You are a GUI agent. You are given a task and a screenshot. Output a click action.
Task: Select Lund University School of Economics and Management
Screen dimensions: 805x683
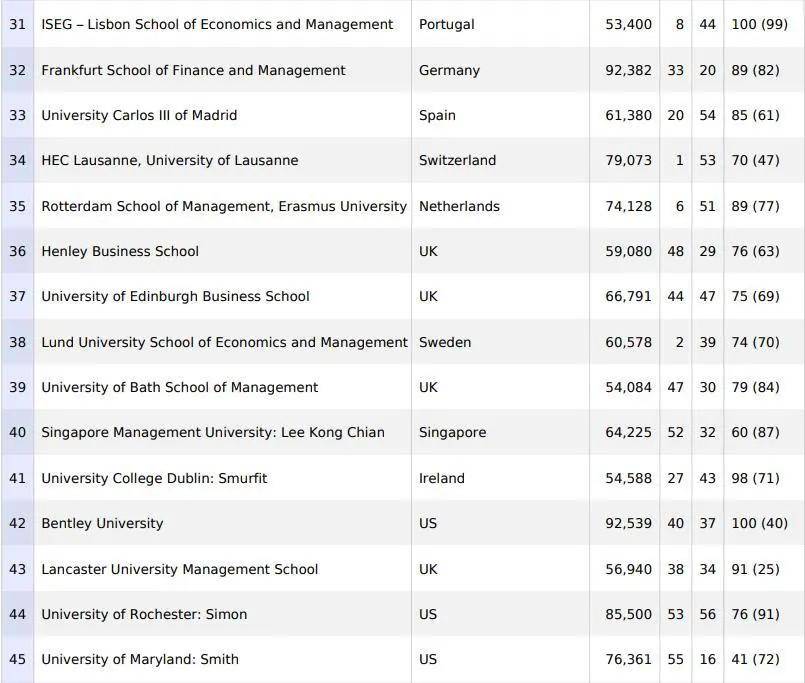coord(224,342)
